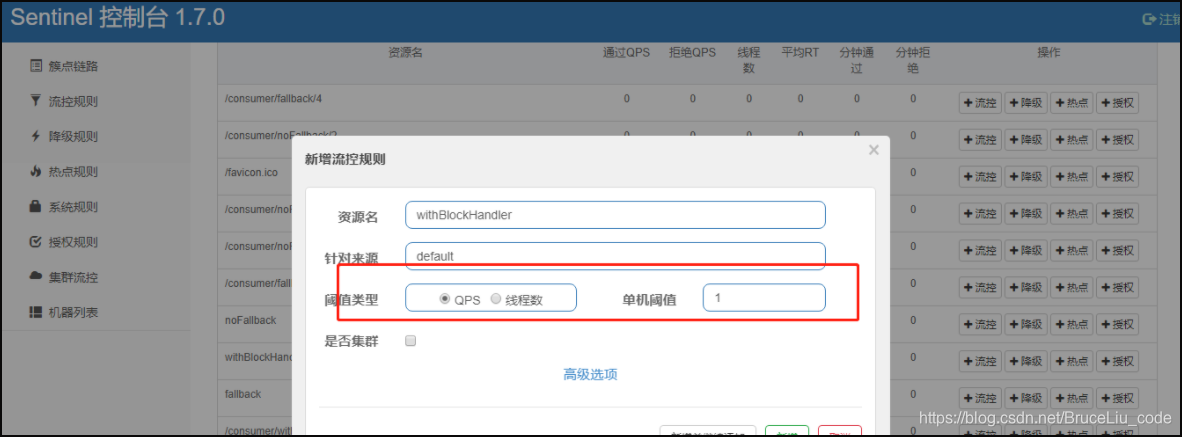
Task: Click +流控 in the /favicon.ico row
Action: 981,177
